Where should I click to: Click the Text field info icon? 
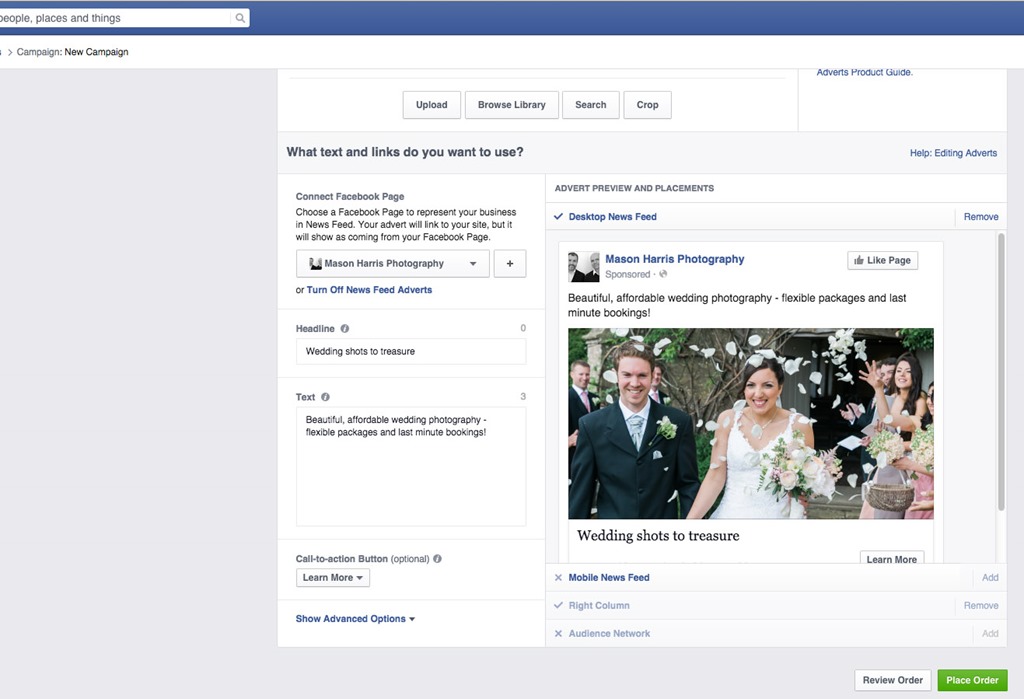pyautogui.click(x=325, y=397)
